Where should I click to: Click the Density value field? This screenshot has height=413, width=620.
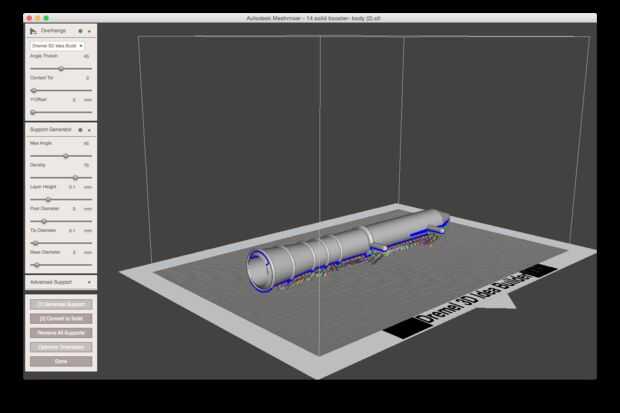coord(86,165)
